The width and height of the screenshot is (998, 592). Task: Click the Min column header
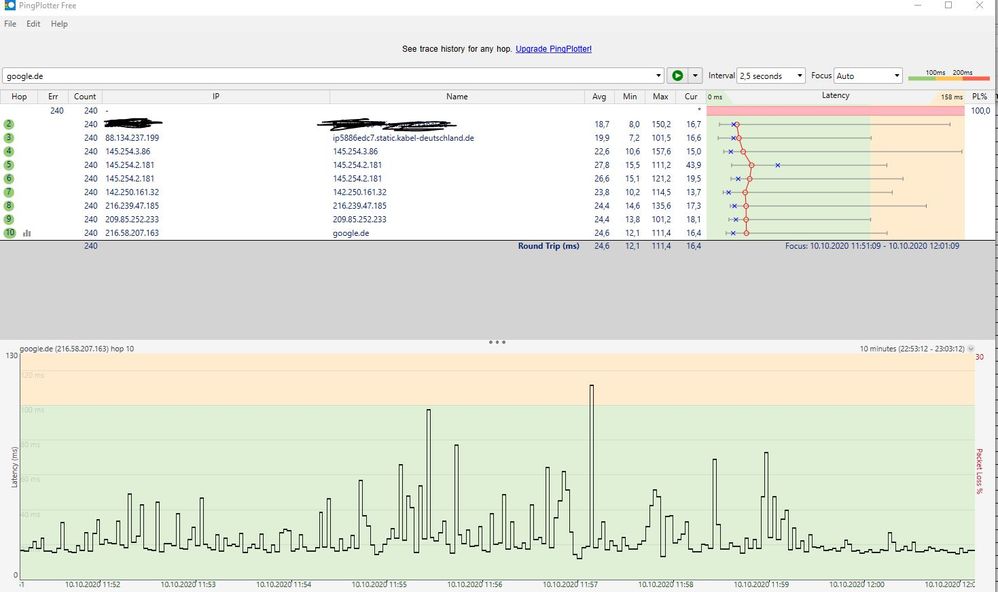click(629, 97)
